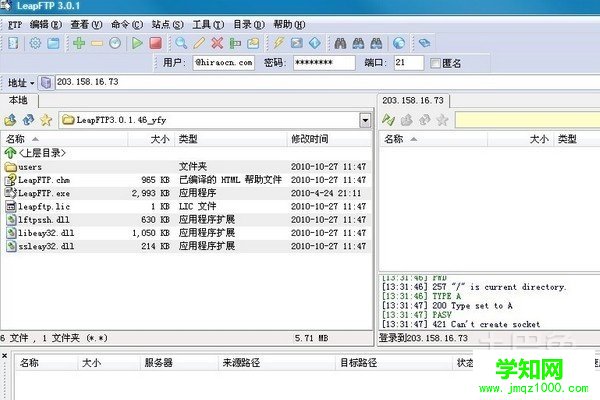Viewport: 600px width, 400px height.
Task: Click remote pane up-folder icon
Action: tap(406, 120)
